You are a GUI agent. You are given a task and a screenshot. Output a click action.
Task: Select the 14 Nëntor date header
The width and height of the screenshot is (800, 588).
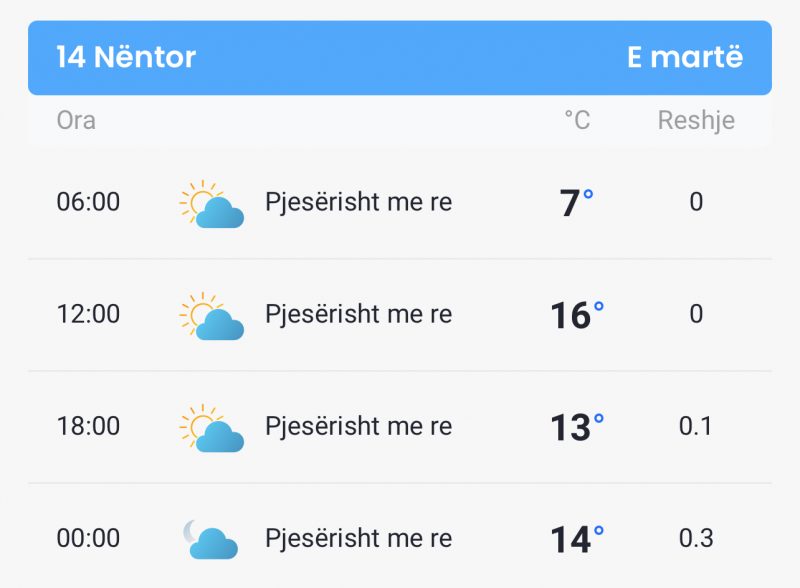click(126, 57)
